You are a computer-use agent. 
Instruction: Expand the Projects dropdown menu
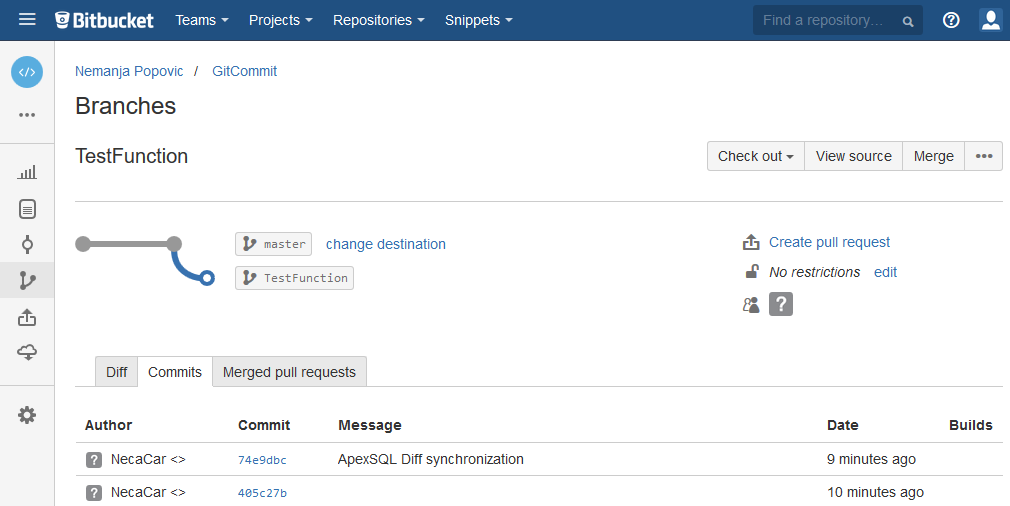(x=280, y=20)
